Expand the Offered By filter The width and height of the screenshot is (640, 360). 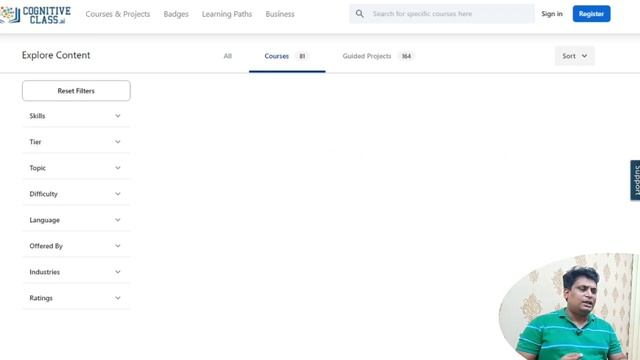[76, 246]
